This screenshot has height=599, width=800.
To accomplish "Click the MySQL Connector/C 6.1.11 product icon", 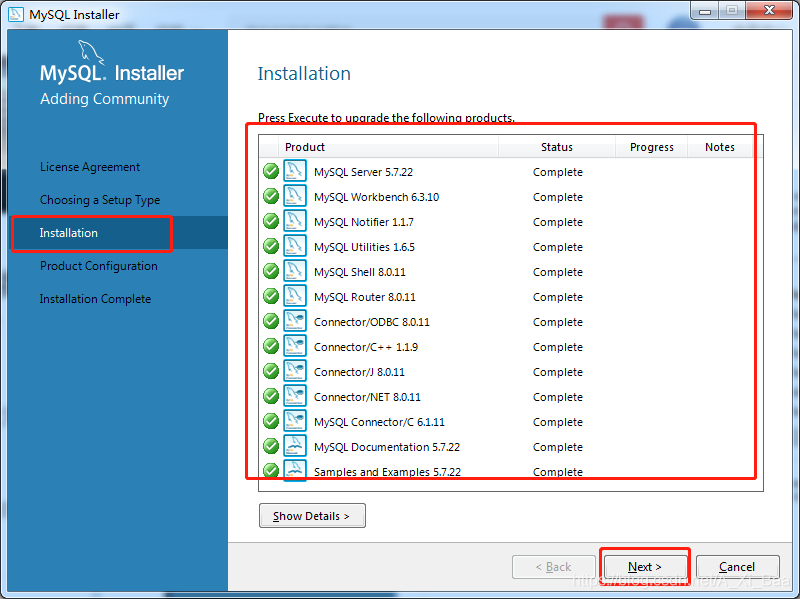I will coord(295,421).
